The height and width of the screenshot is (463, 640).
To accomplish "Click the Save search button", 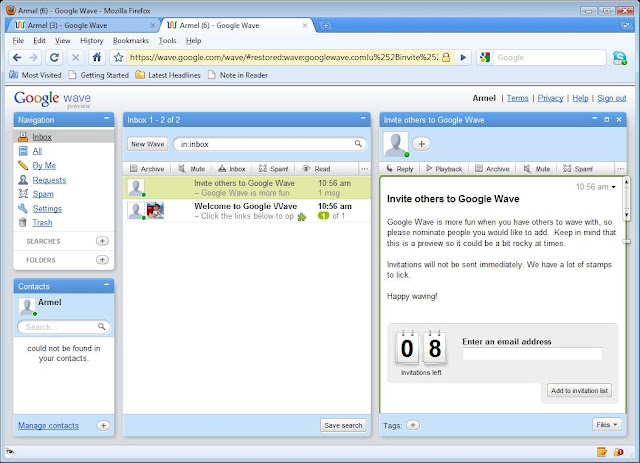I will (343, 425).
